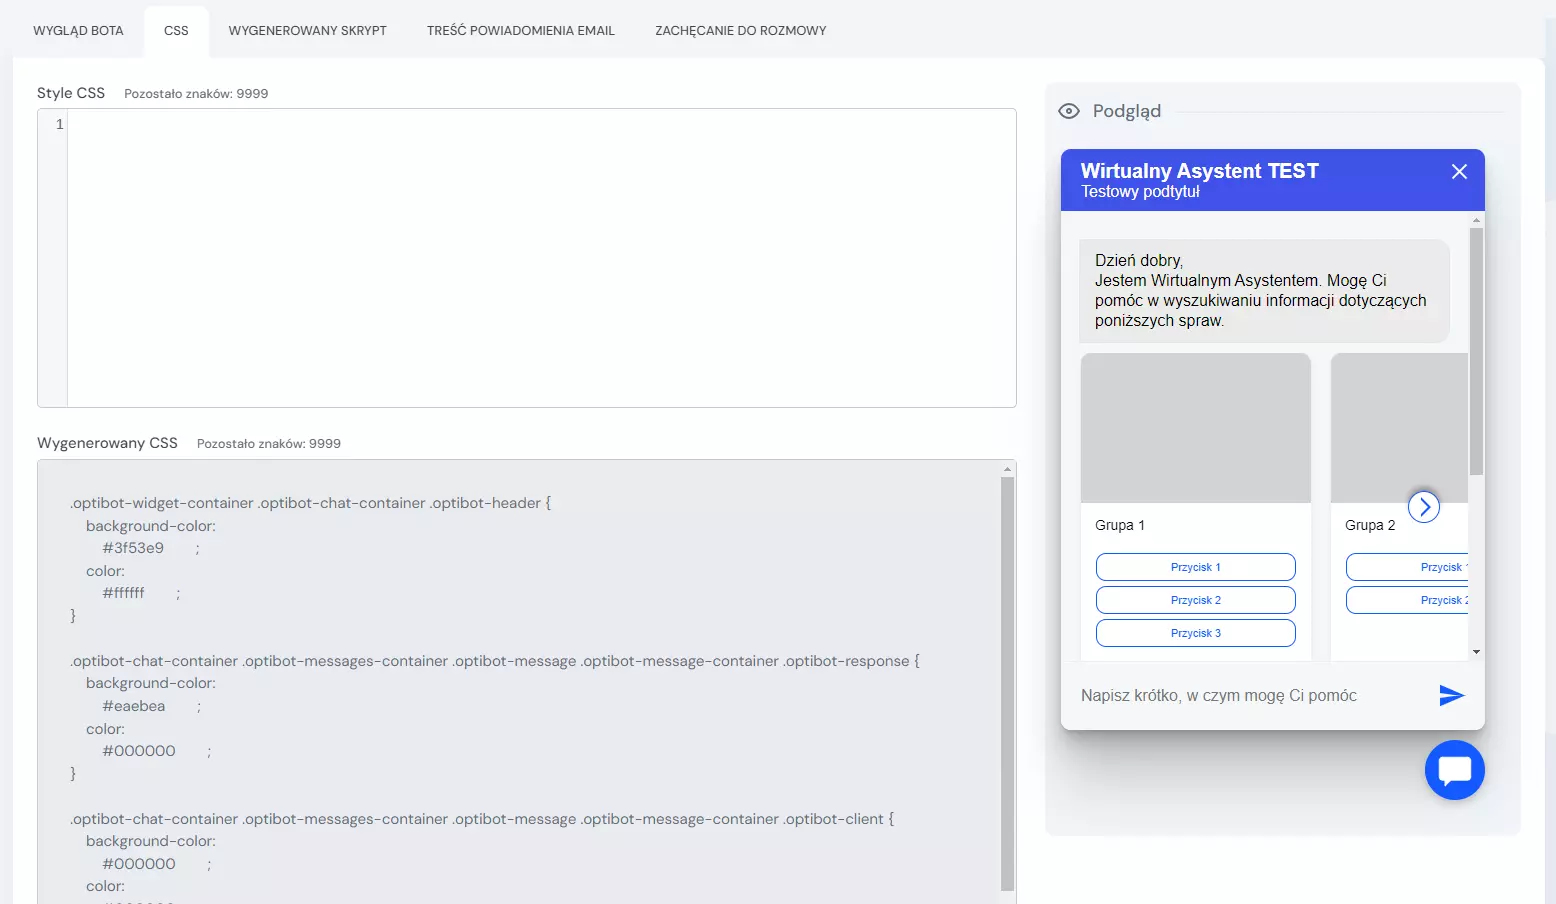Image resolution: width=1556 pixels, height=904 pixels.
Task: Click the #ffffff color value
Action: point(124,593)
